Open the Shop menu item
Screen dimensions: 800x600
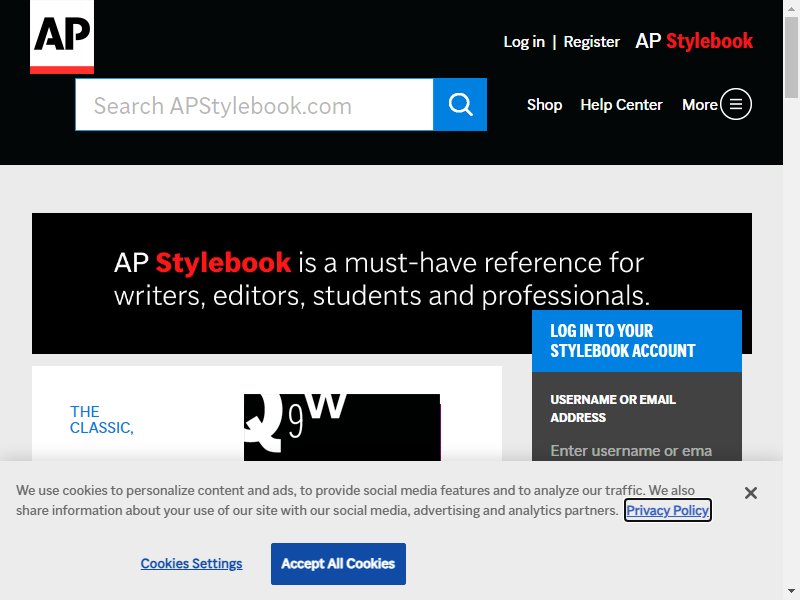[x=544, y=105]
